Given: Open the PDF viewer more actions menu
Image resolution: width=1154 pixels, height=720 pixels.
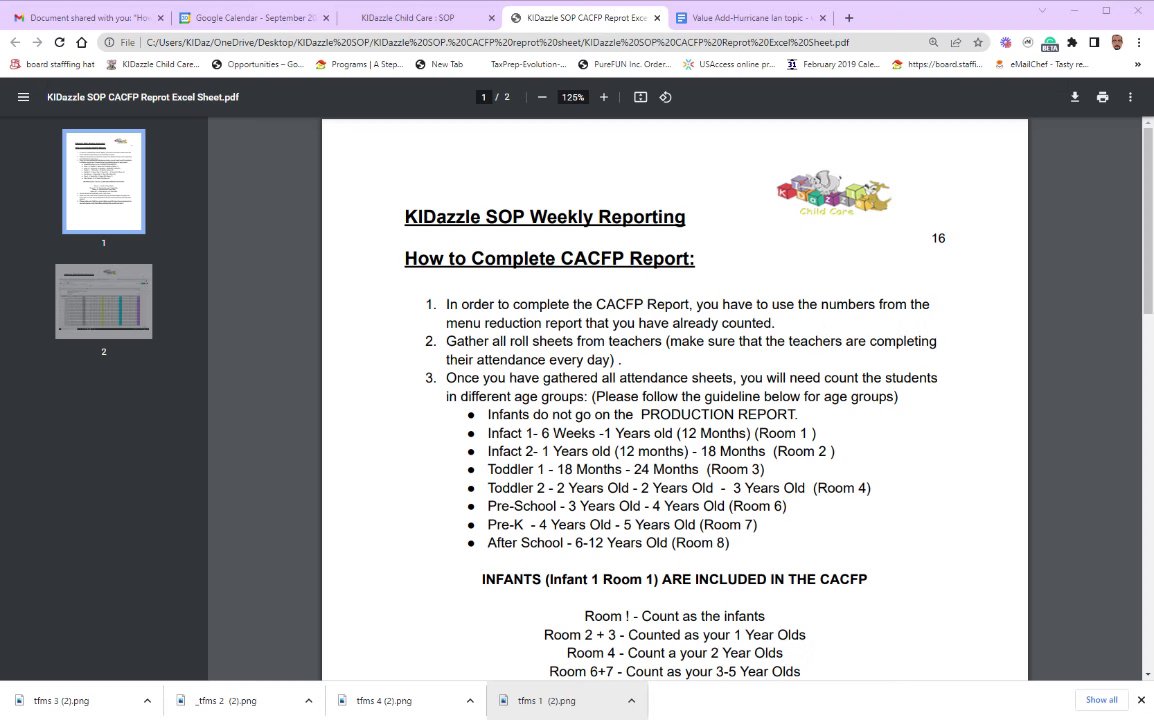Looking at the screenshot, I should point(1130,97).
